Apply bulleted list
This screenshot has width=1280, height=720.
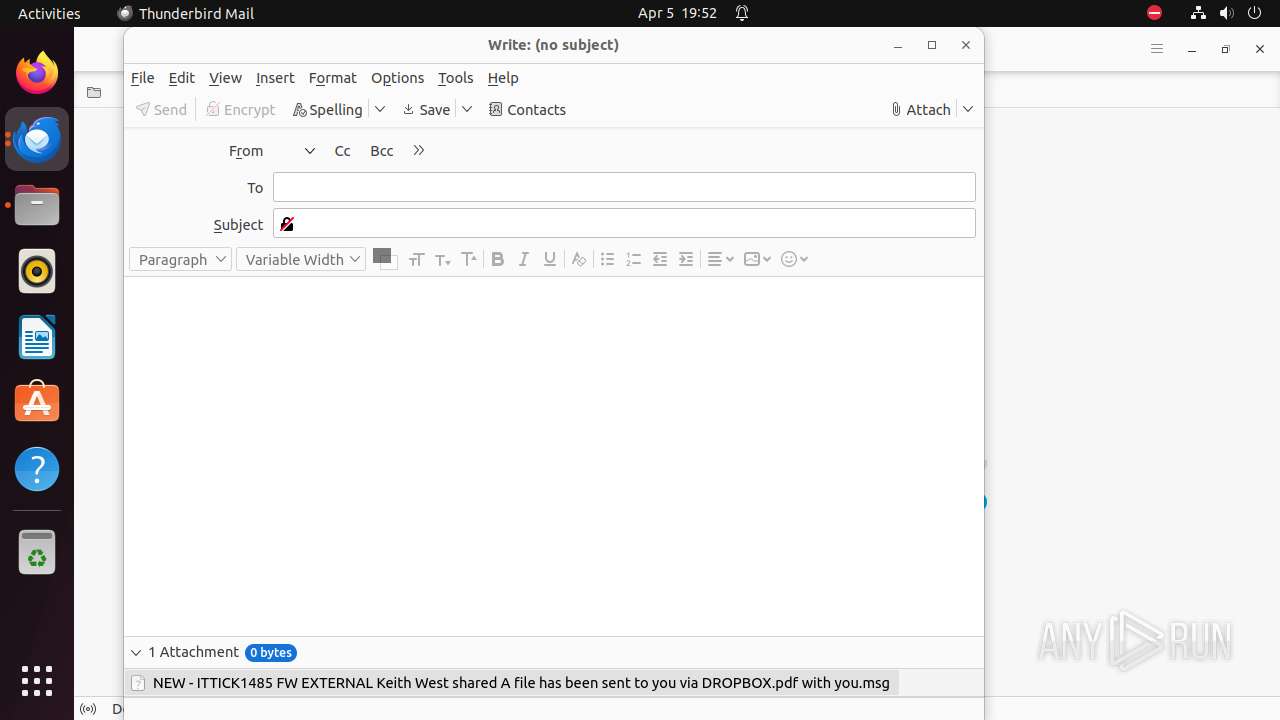(607, 259)
